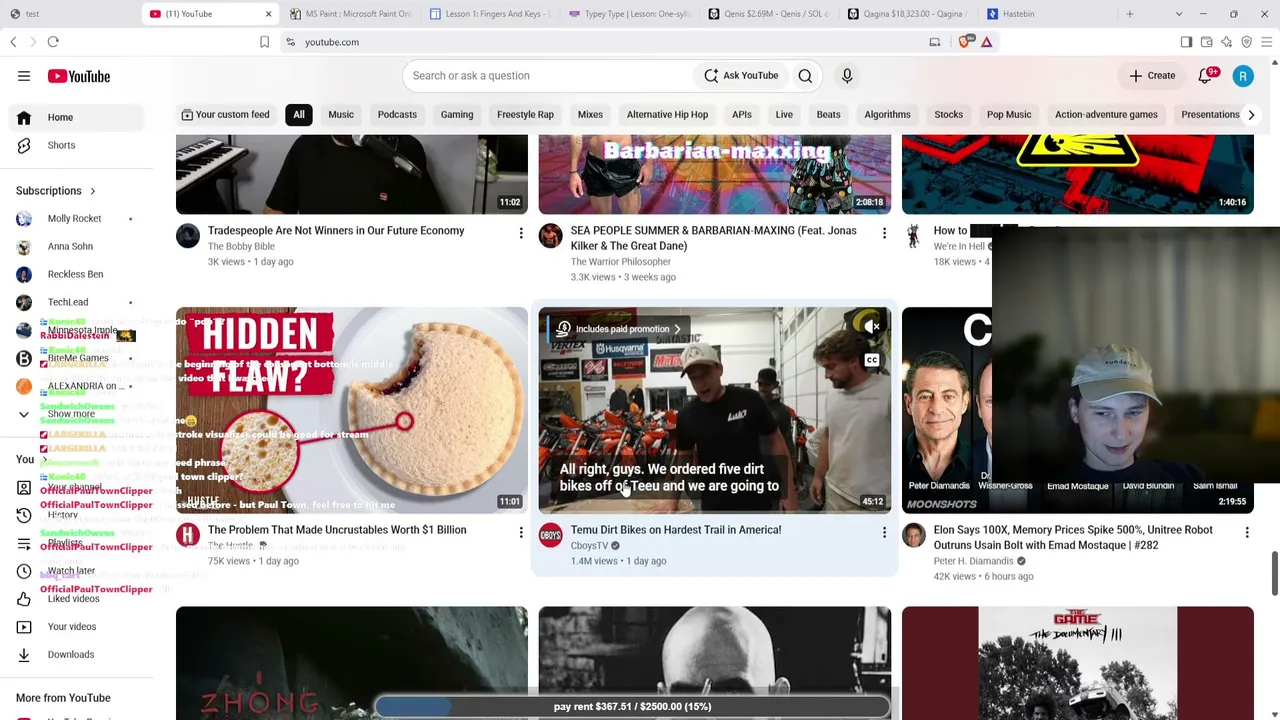Open a new browser tab
This screenshot has height=720, width=1280.
[x=1130, y=14]
